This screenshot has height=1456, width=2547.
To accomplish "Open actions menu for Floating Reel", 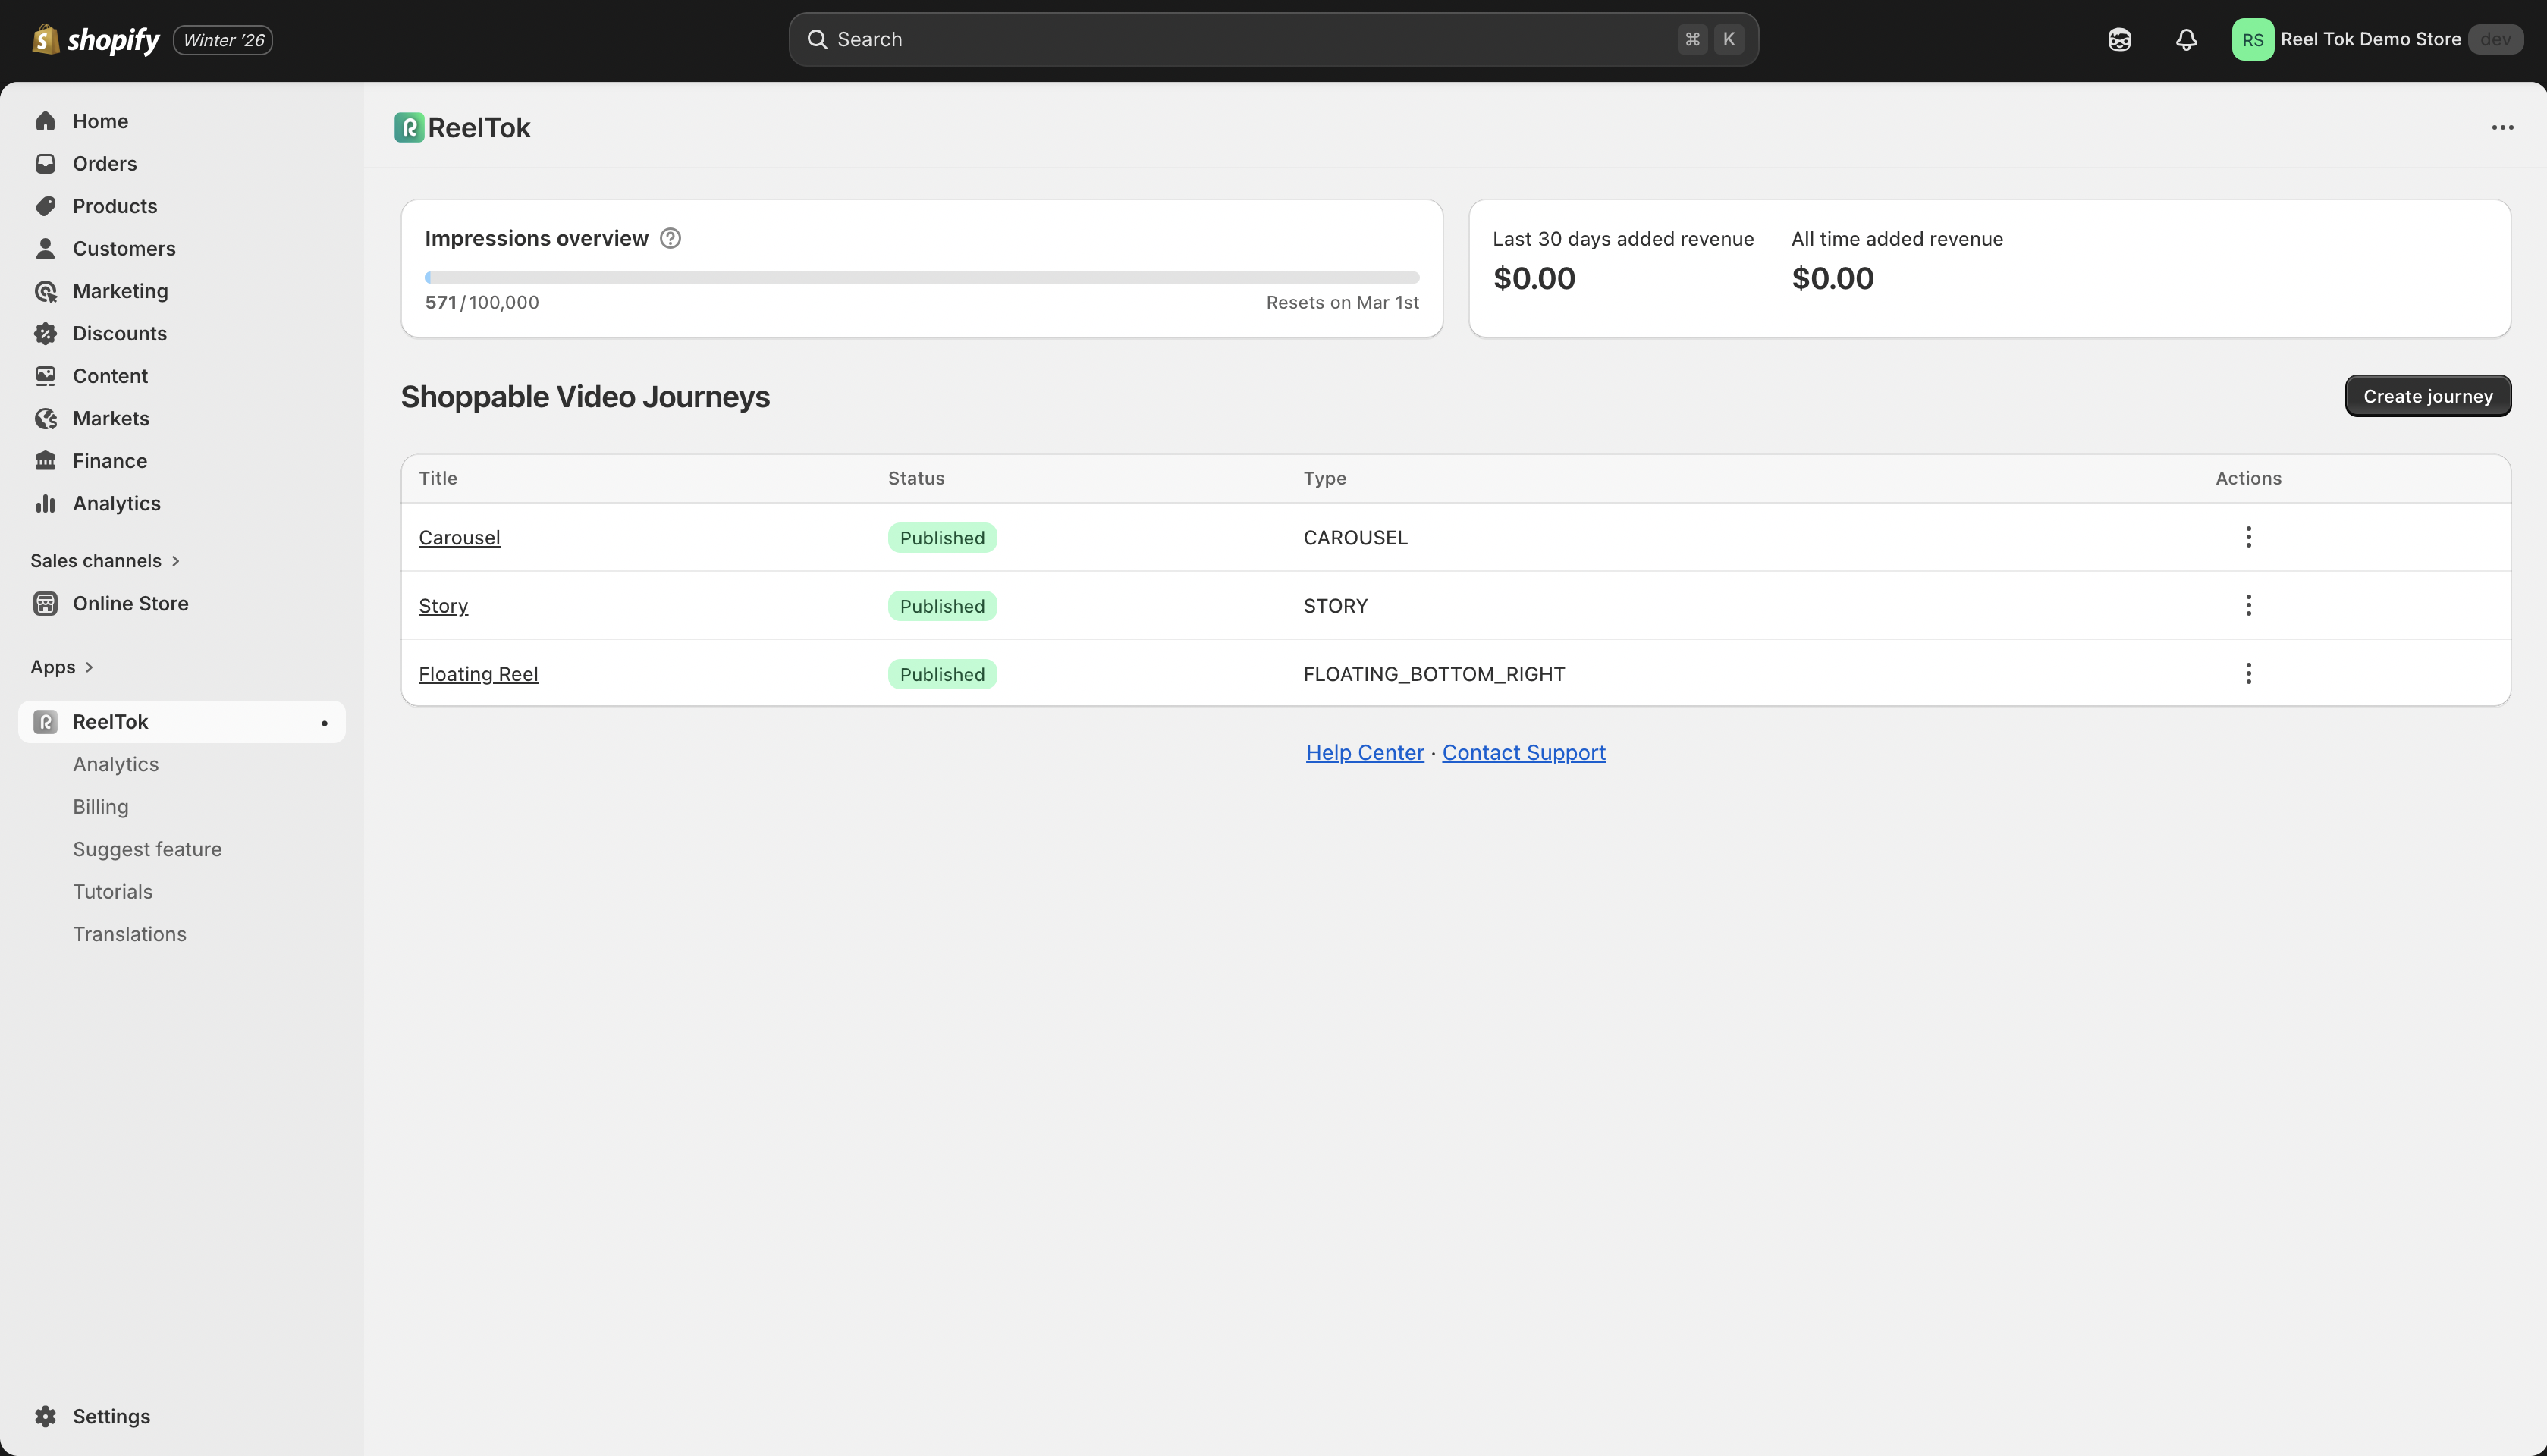I will (x=2248, y=674).
